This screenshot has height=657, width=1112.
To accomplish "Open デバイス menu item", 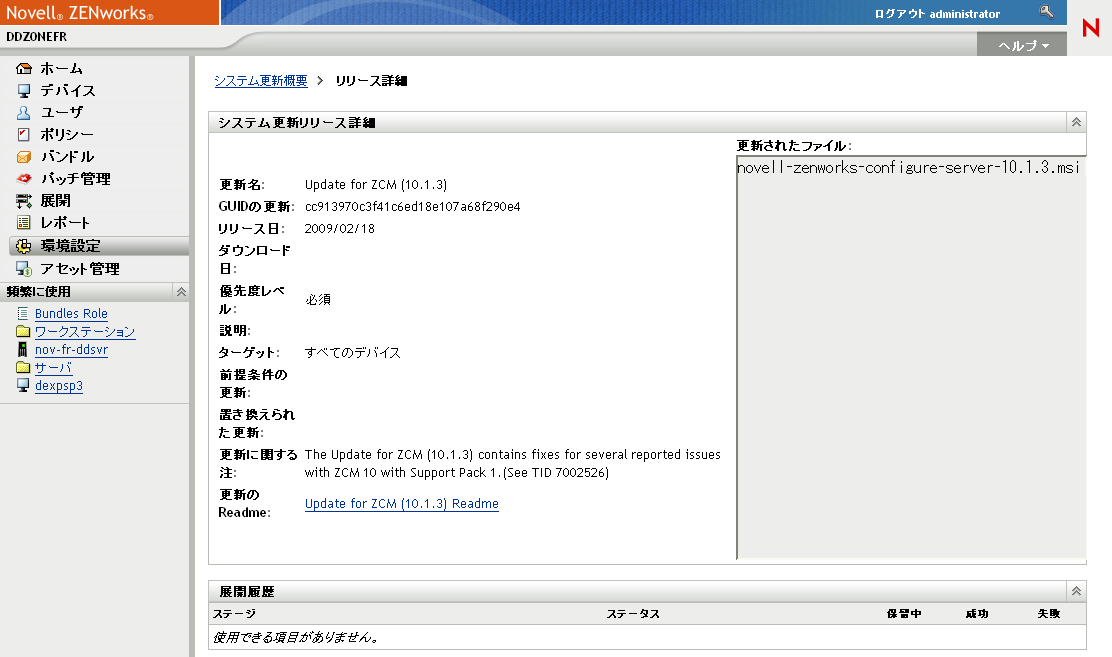I will [x=67, y=91].
